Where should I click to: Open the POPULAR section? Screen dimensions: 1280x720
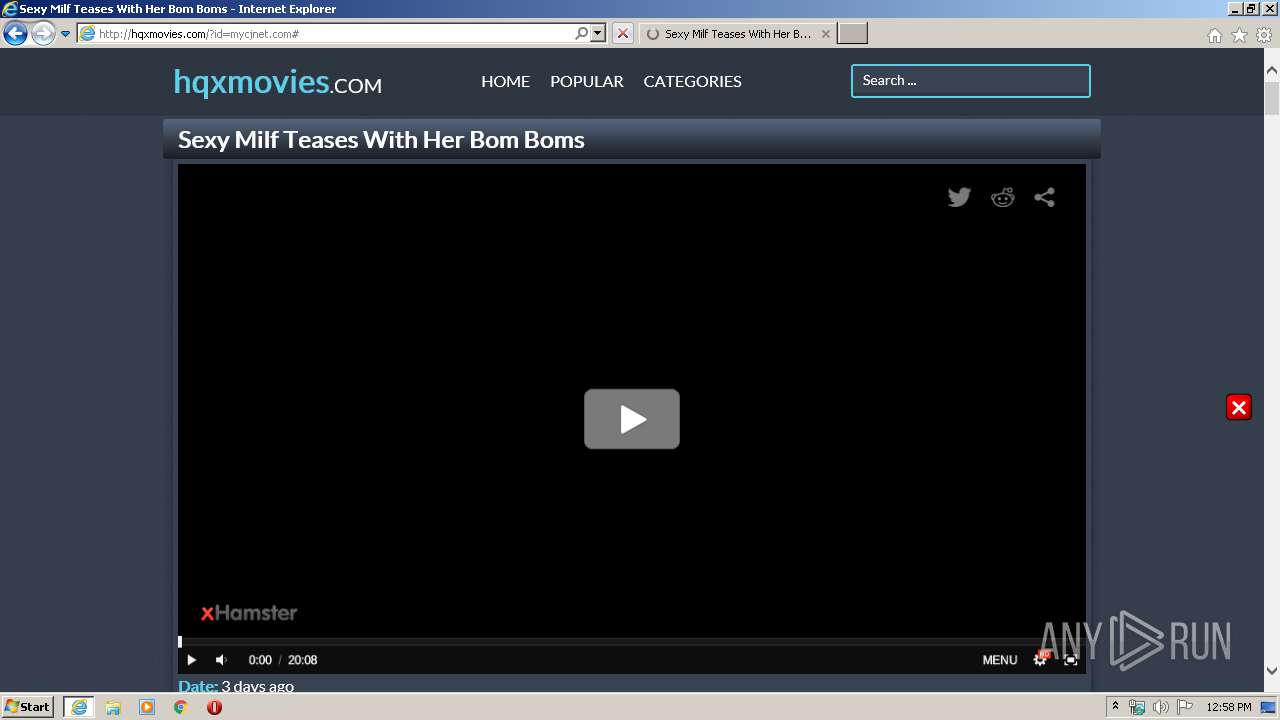(586, 81)
